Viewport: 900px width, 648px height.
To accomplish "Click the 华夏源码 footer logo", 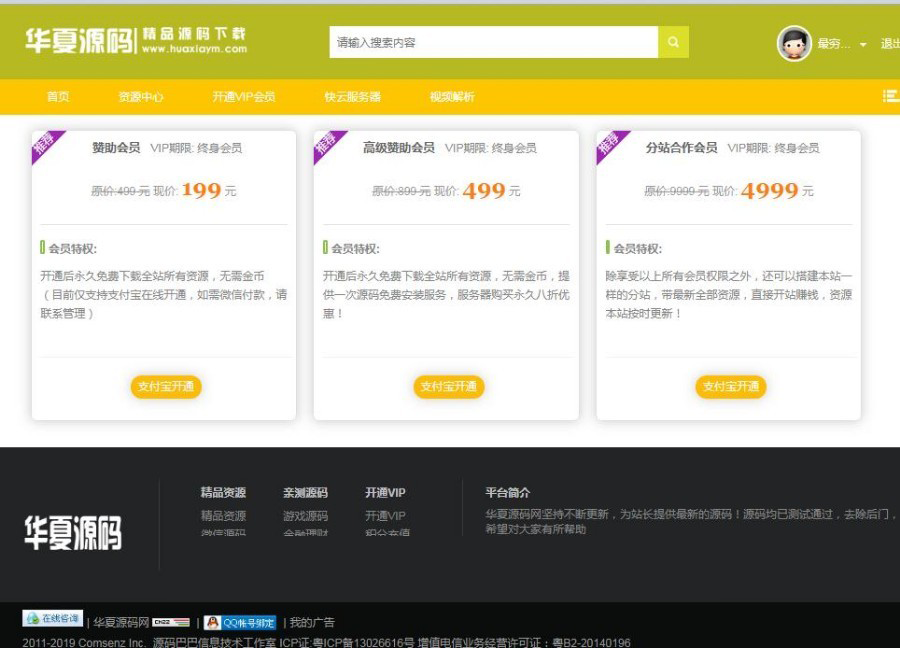I will (73, 533).
